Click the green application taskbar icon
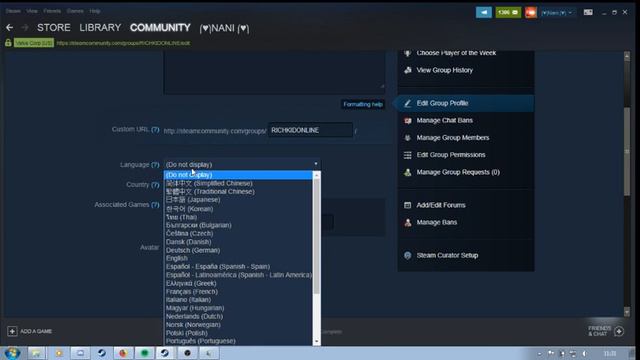This screenshot has height=360, width=640. [x=144, y=353]
